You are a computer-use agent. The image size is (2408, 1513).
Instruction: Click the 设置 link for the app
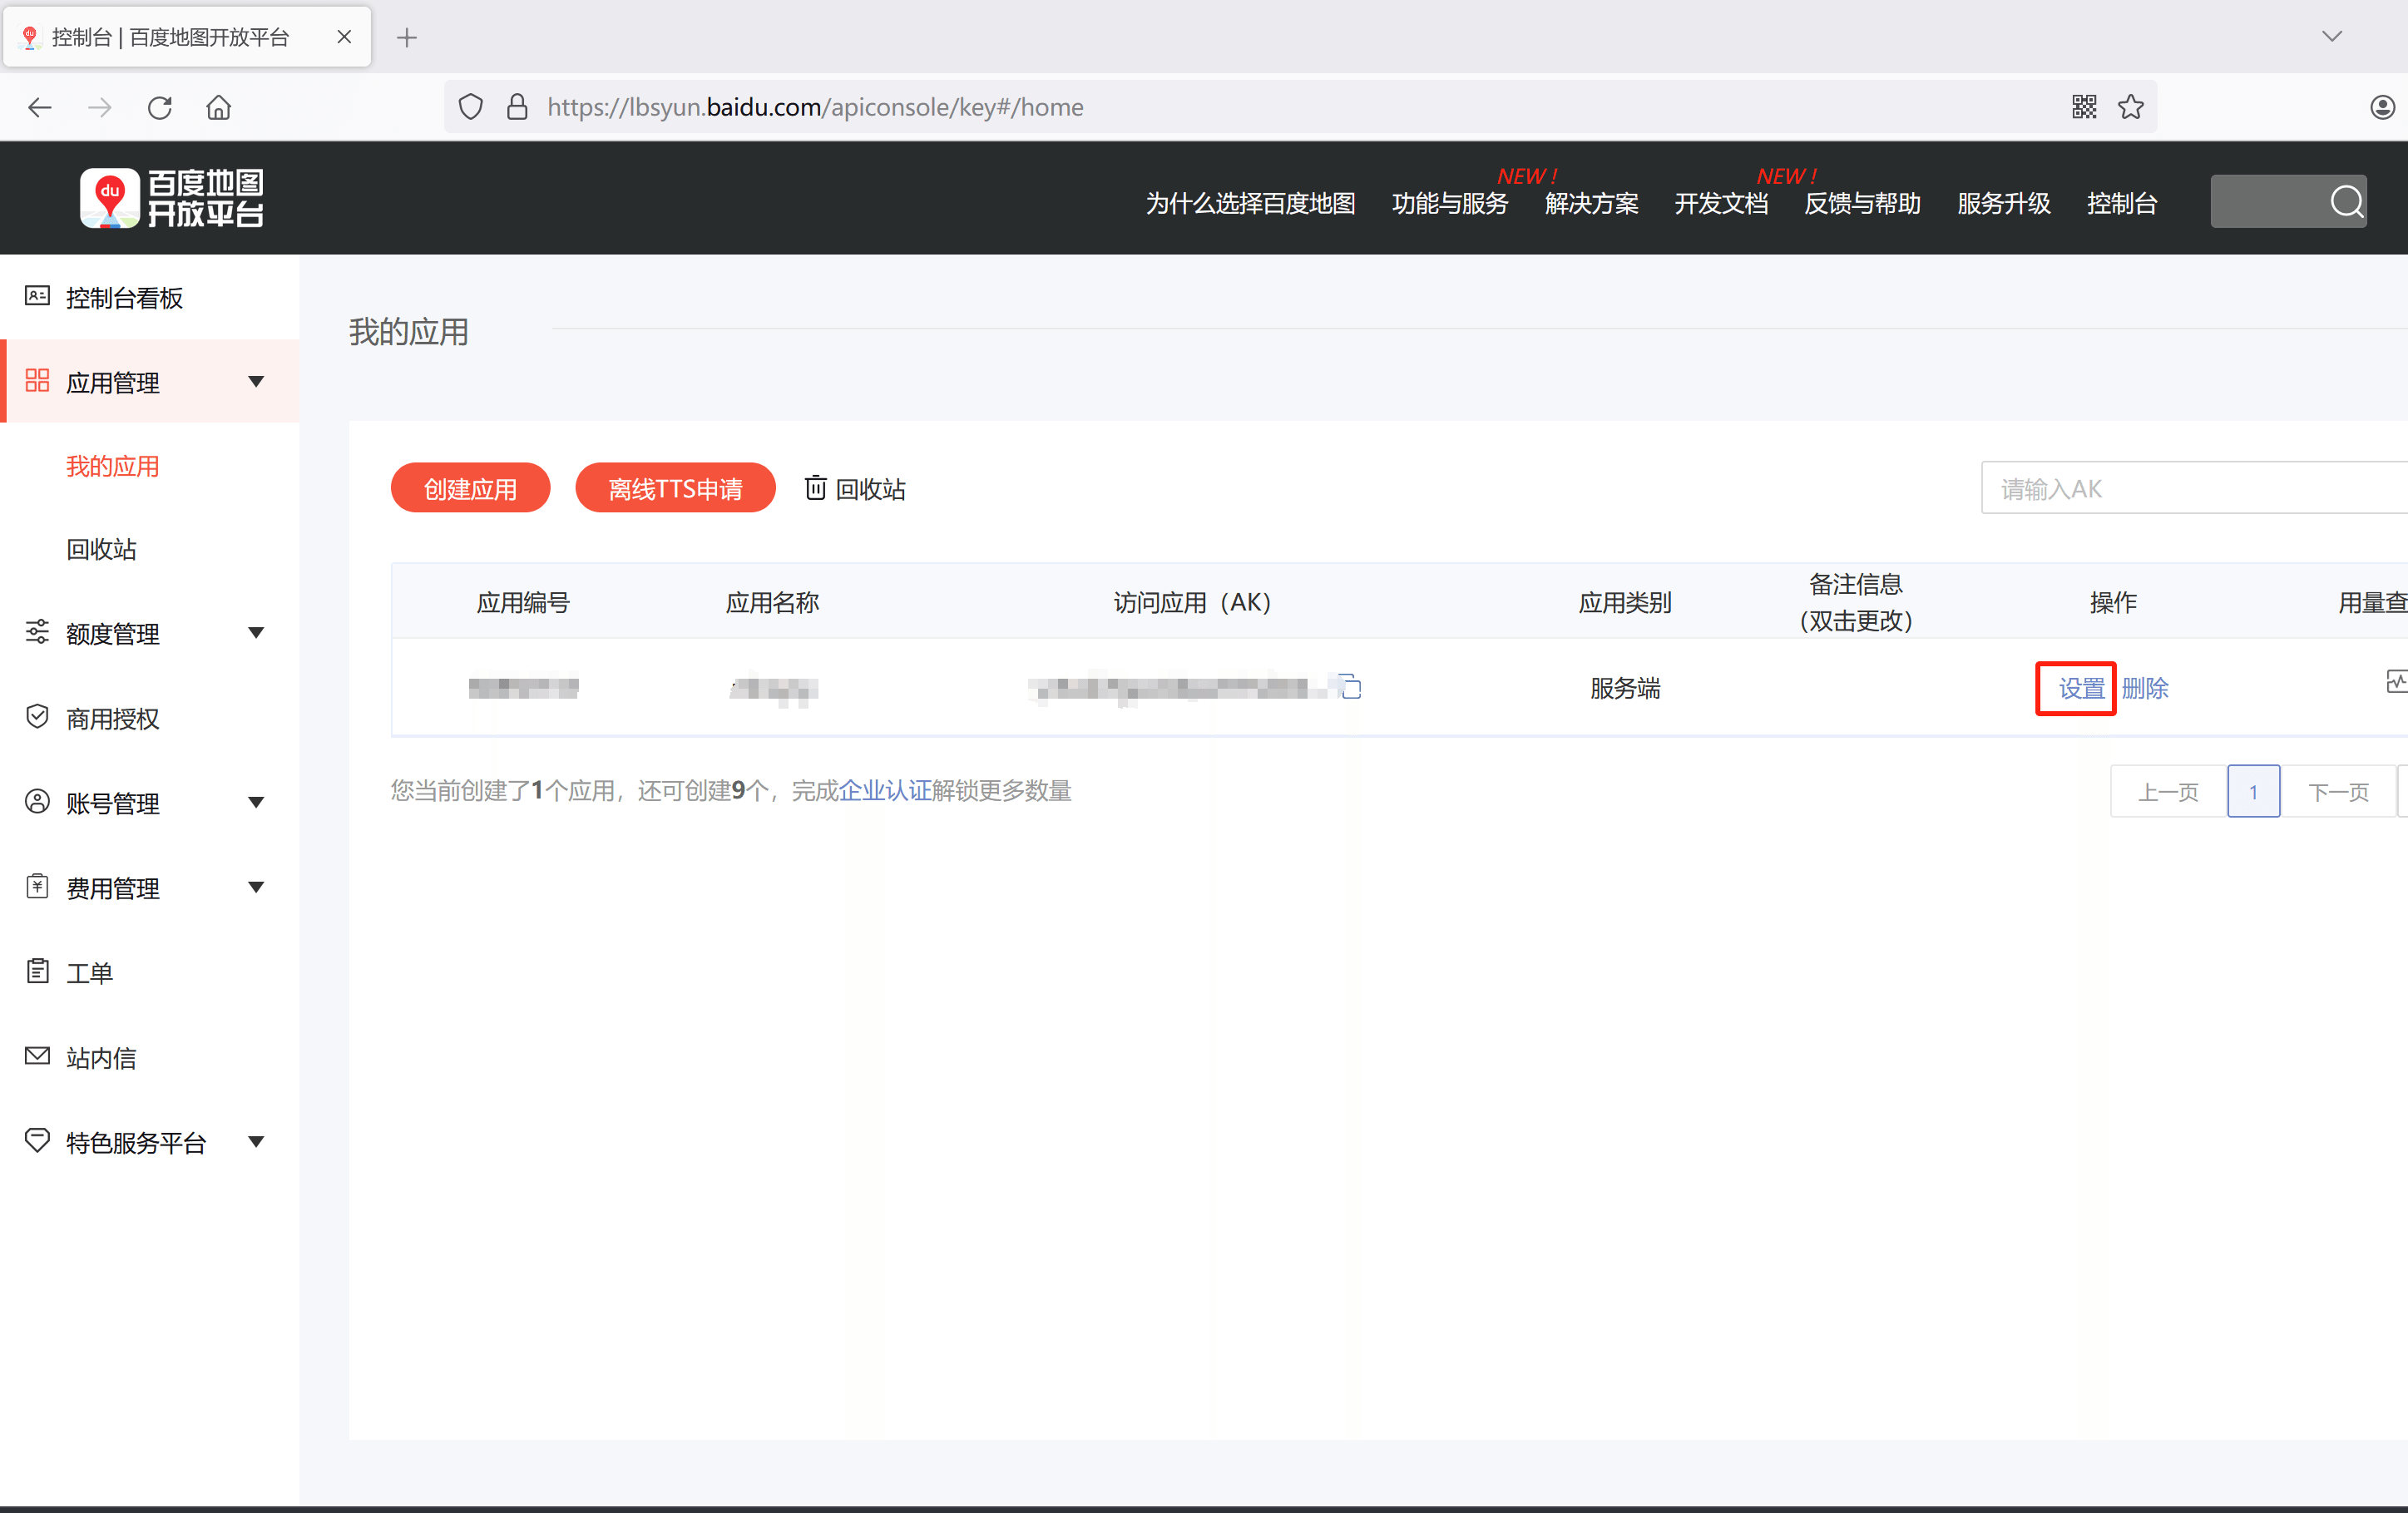(2081, 689)
